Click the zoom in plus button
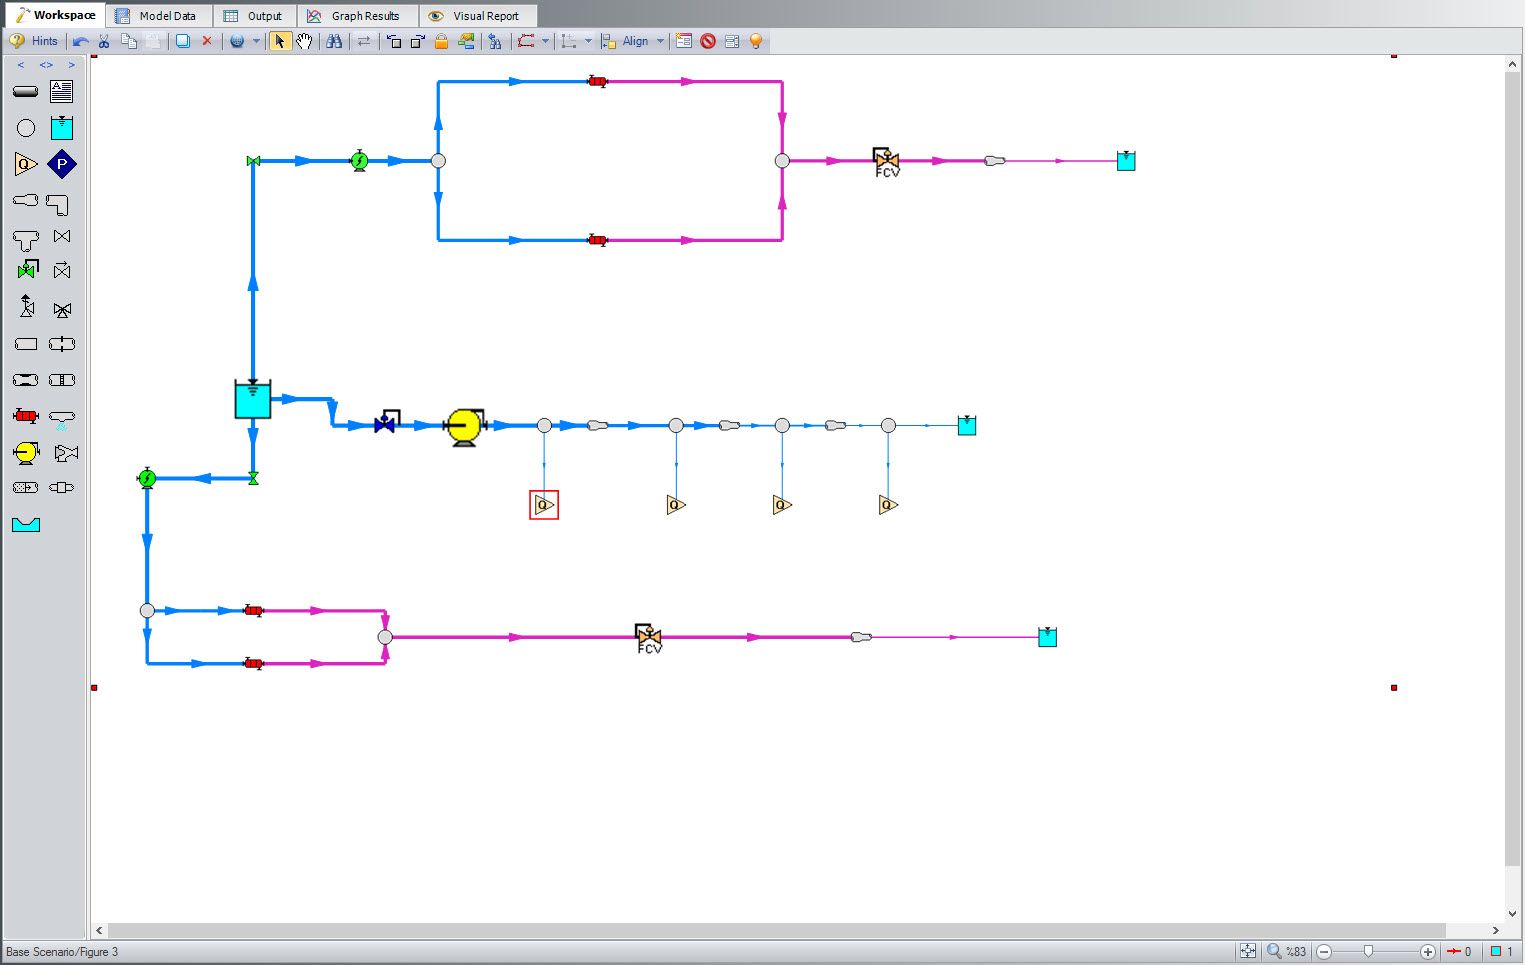This screenshot has width=1525, height=965. 1428,951
